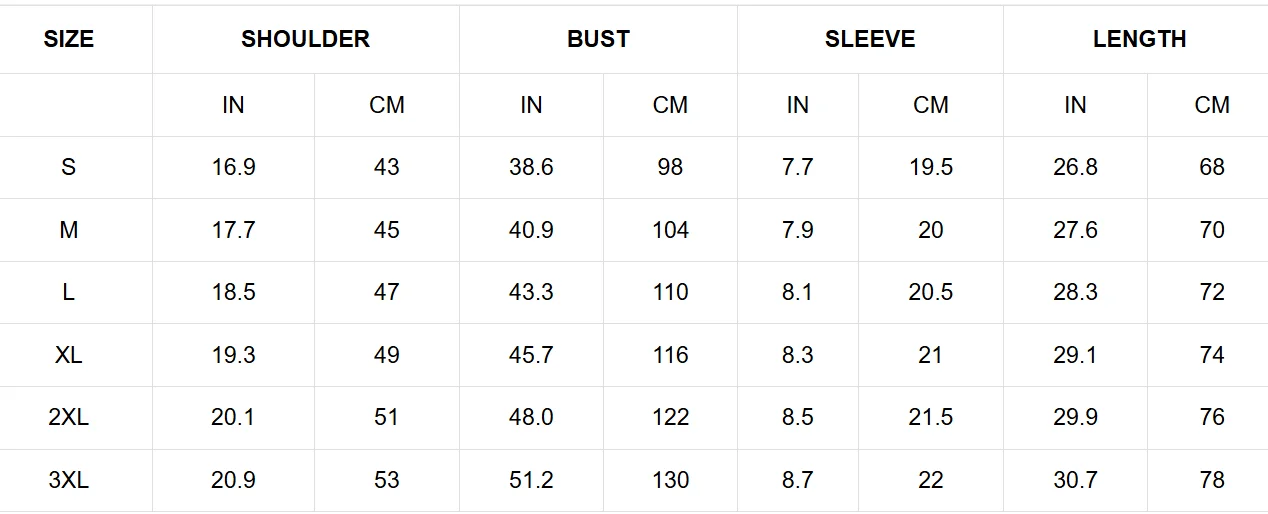Click bust value 48.0 for 2XL
This screenshot has height=514, width=1268.
coord(531,417)
